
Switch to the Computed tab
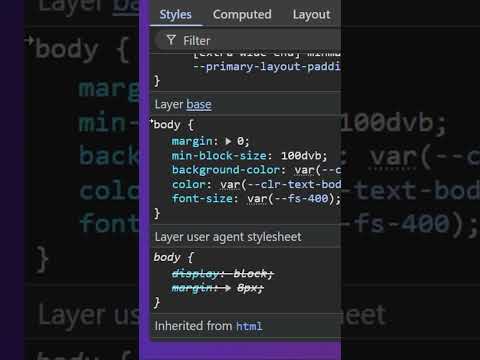point(242,14)
